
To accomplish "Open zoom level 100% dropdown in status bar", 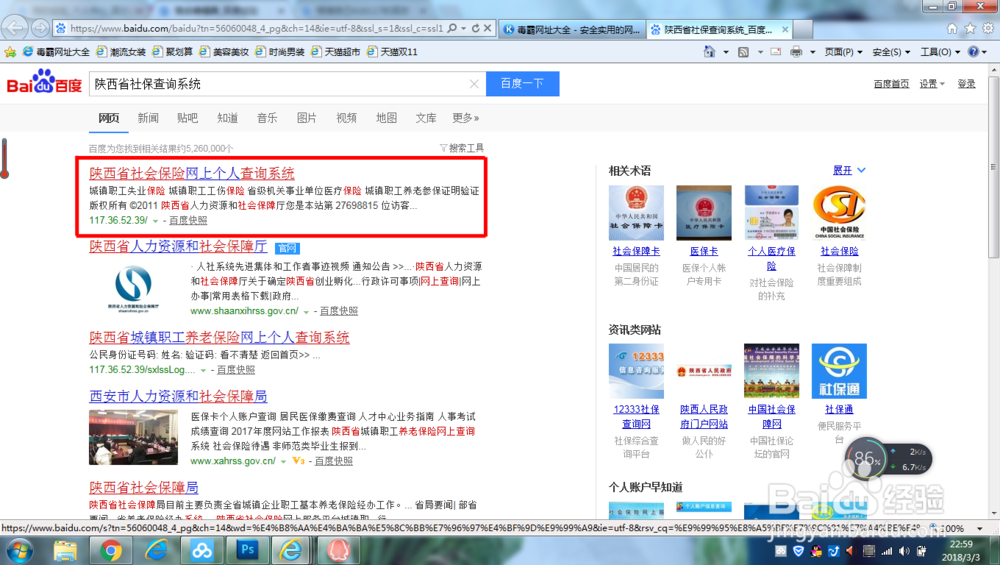I will point(980,528).
